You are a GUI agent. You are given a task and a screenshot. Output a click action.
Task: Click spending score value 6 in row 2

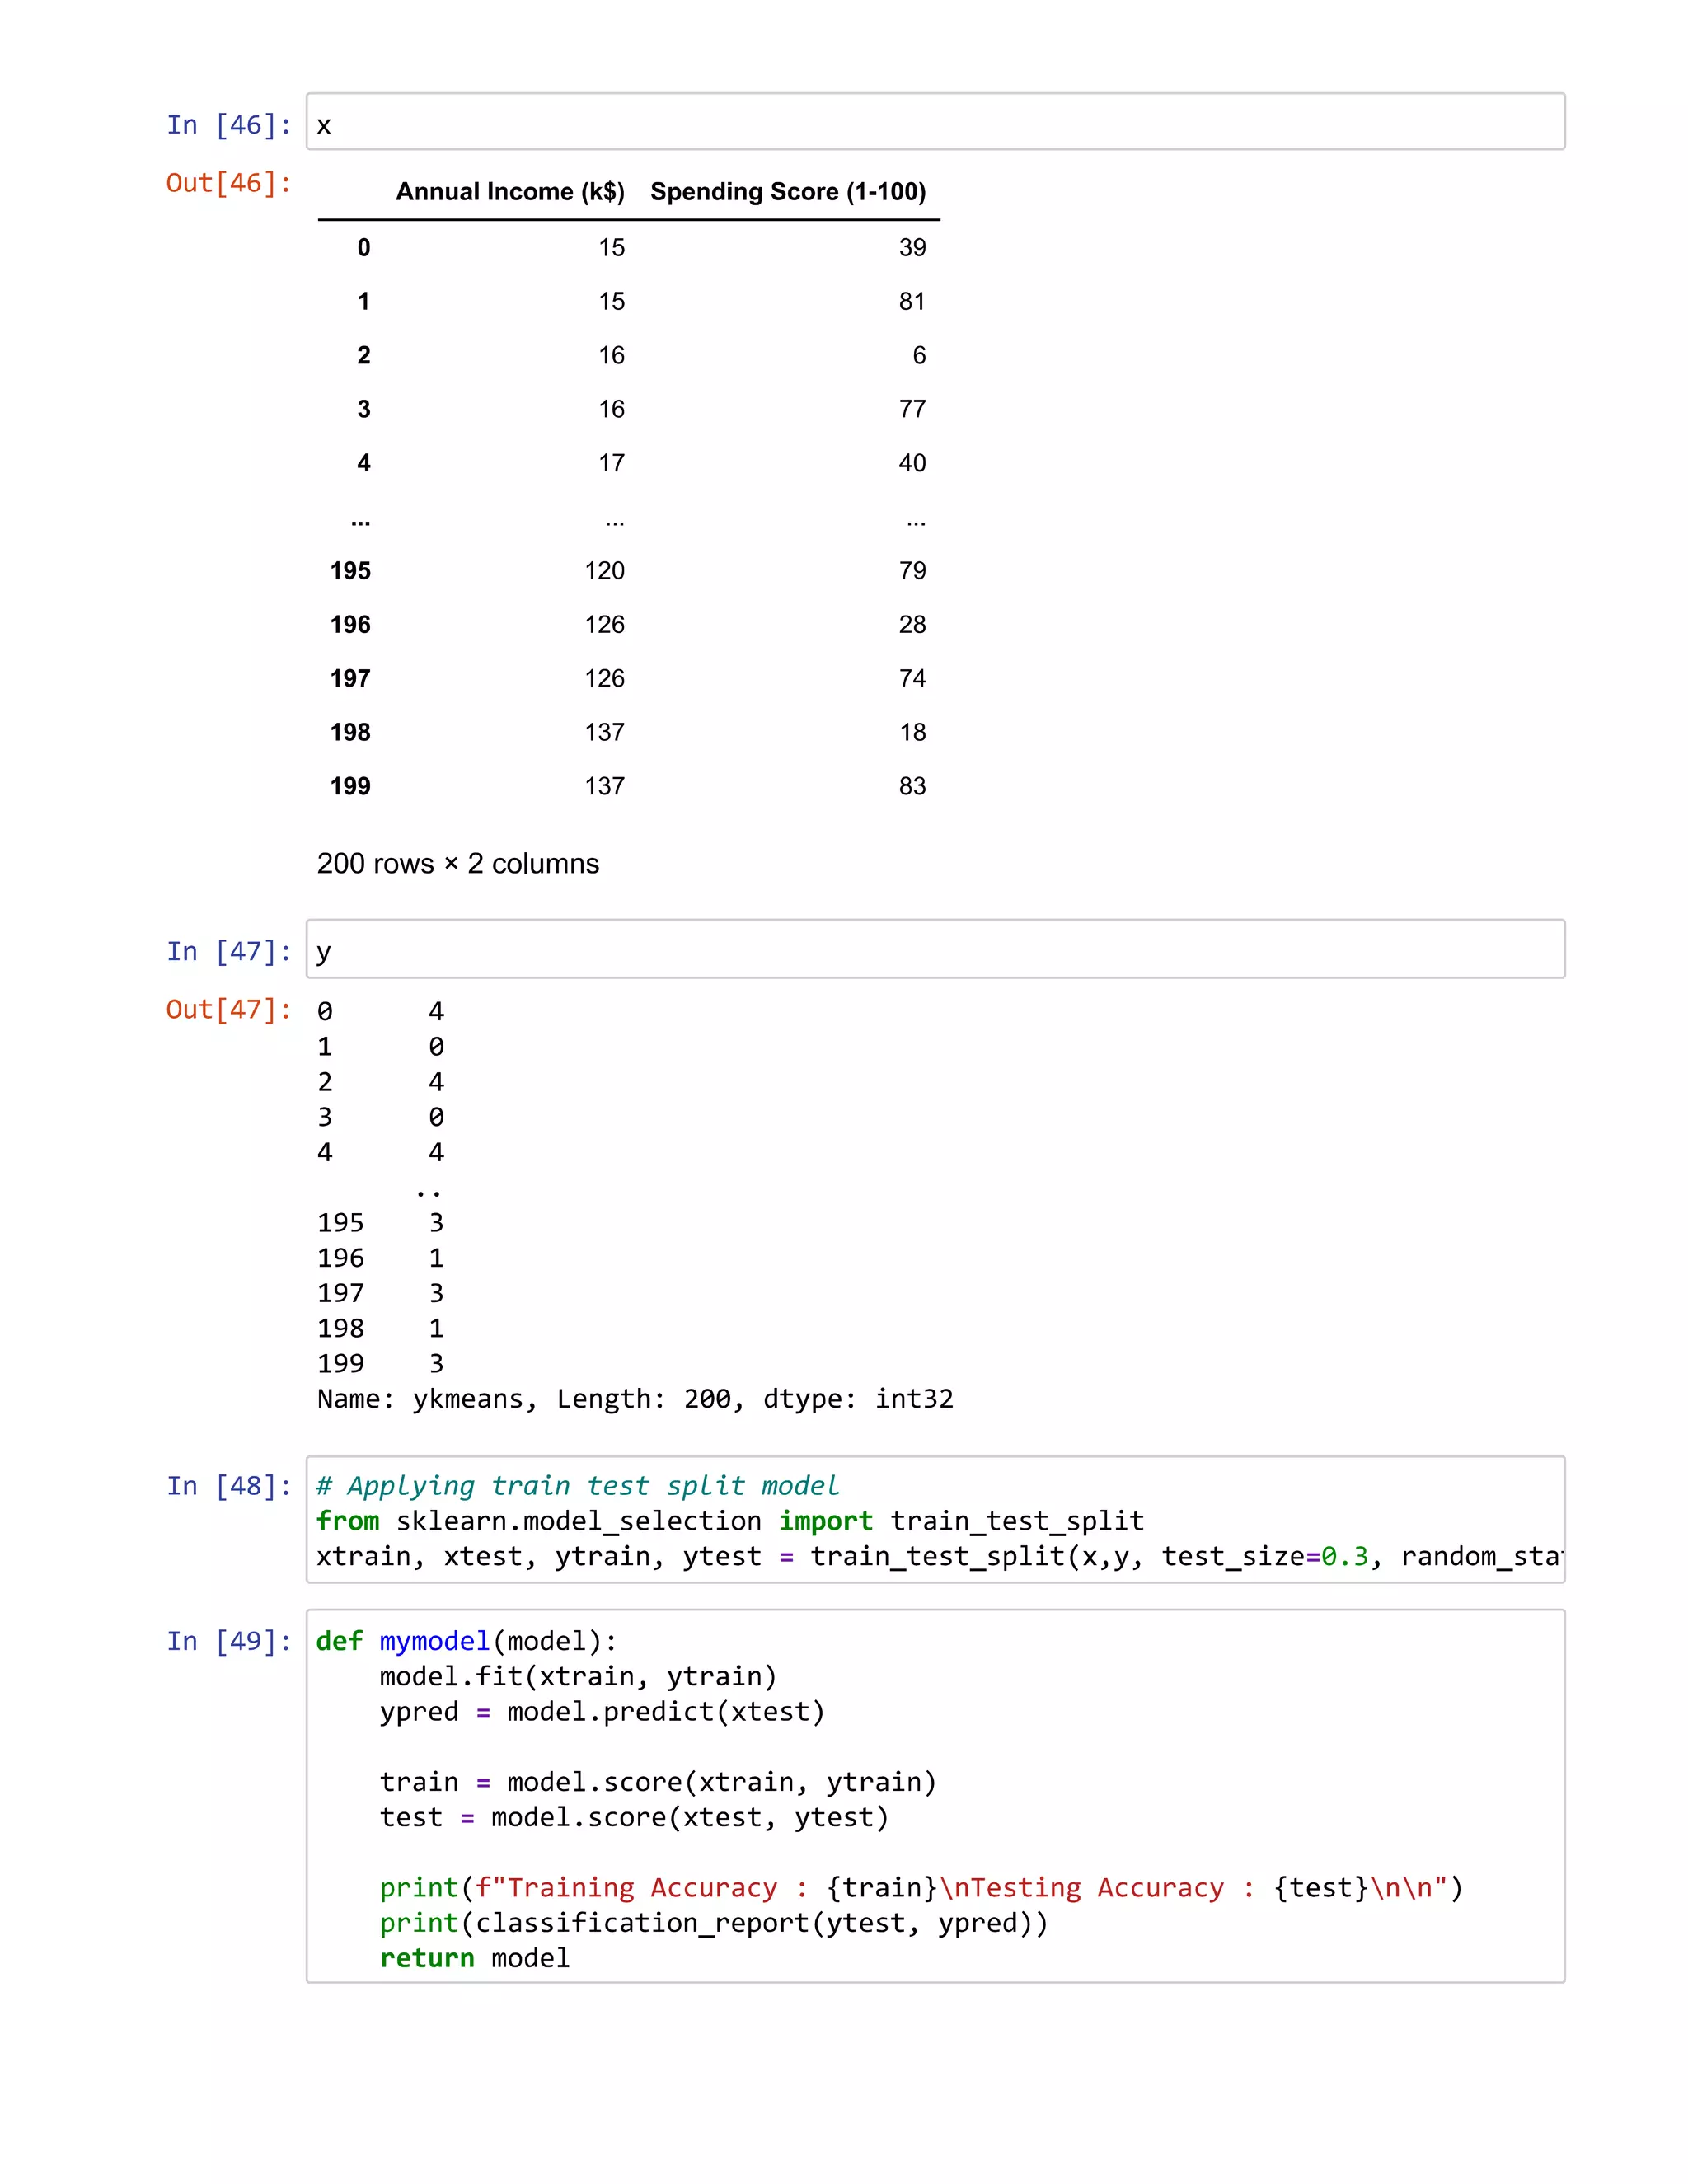(x=919, y=356)
